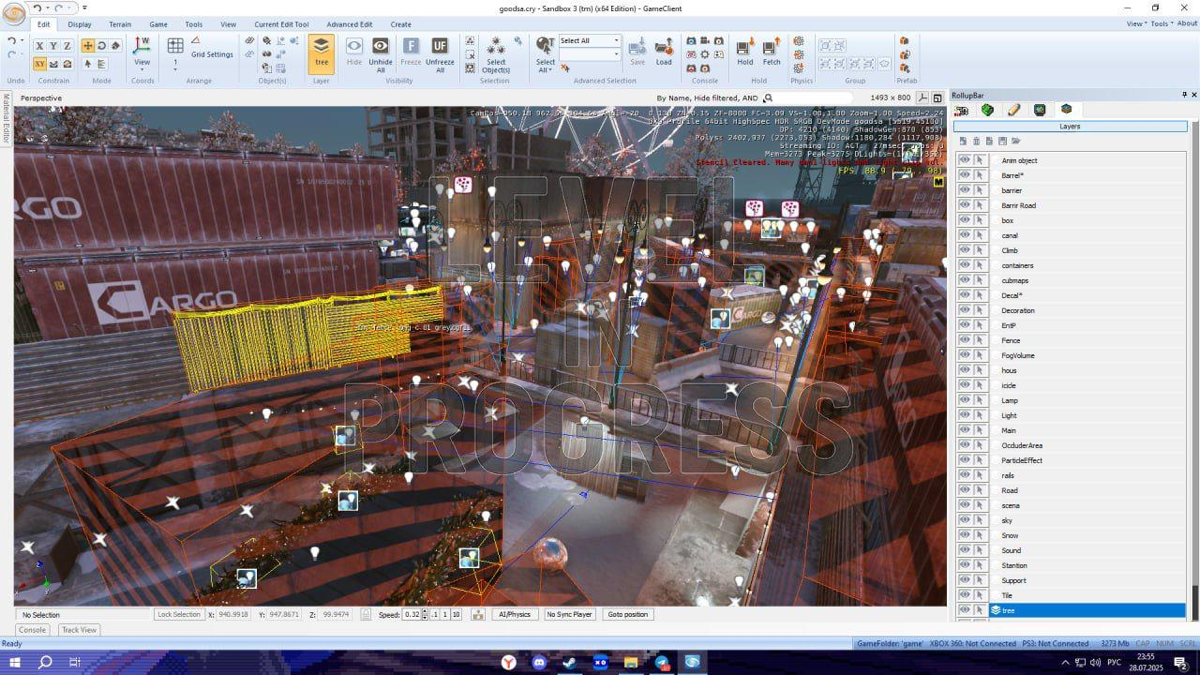Open the Console tab at bottom
Screen dimensions: 1200x675
point(32,630)
